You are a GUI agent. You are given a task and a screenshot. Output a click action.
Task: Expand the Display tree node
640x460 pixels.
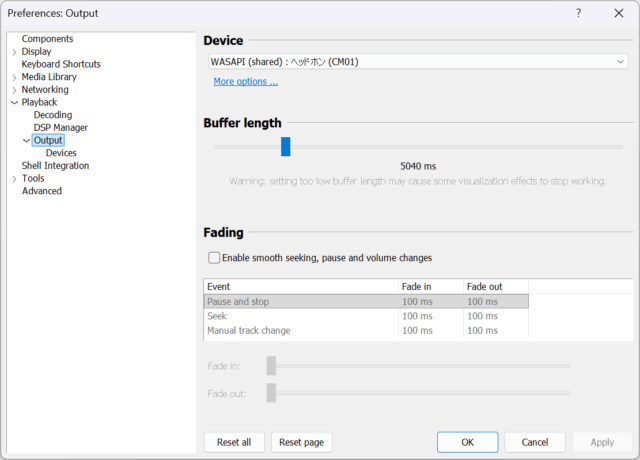pos(14,52)
